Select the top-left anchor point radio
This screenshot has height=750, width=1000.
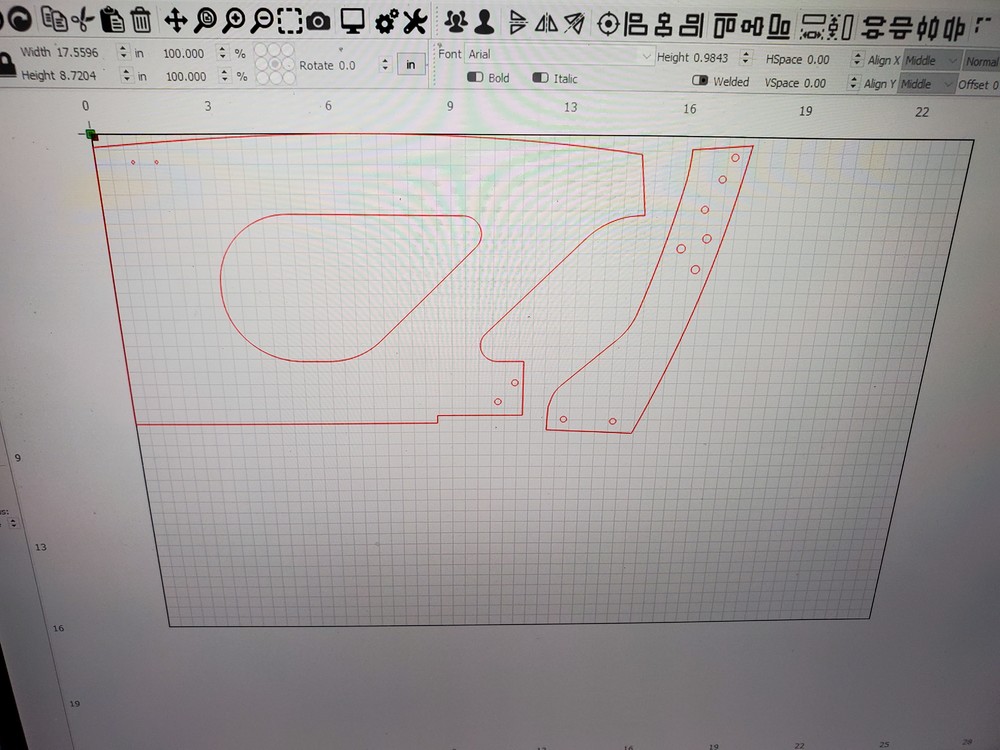point(261,50)
